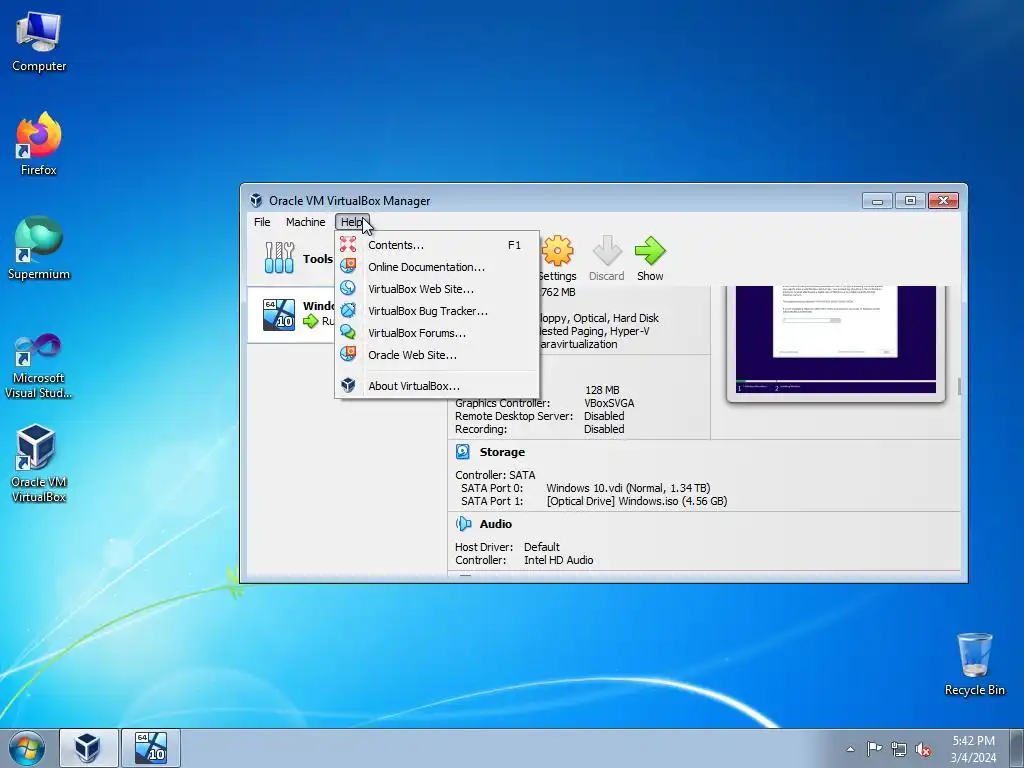Open About VirtualBox dialog entry

point(436,386)
